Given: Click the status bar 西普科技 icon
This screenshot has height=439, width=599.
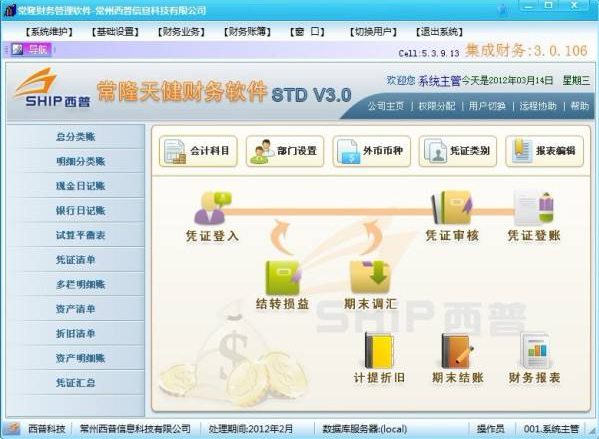Looking at the screenshot, I should [x=13, y=428].
